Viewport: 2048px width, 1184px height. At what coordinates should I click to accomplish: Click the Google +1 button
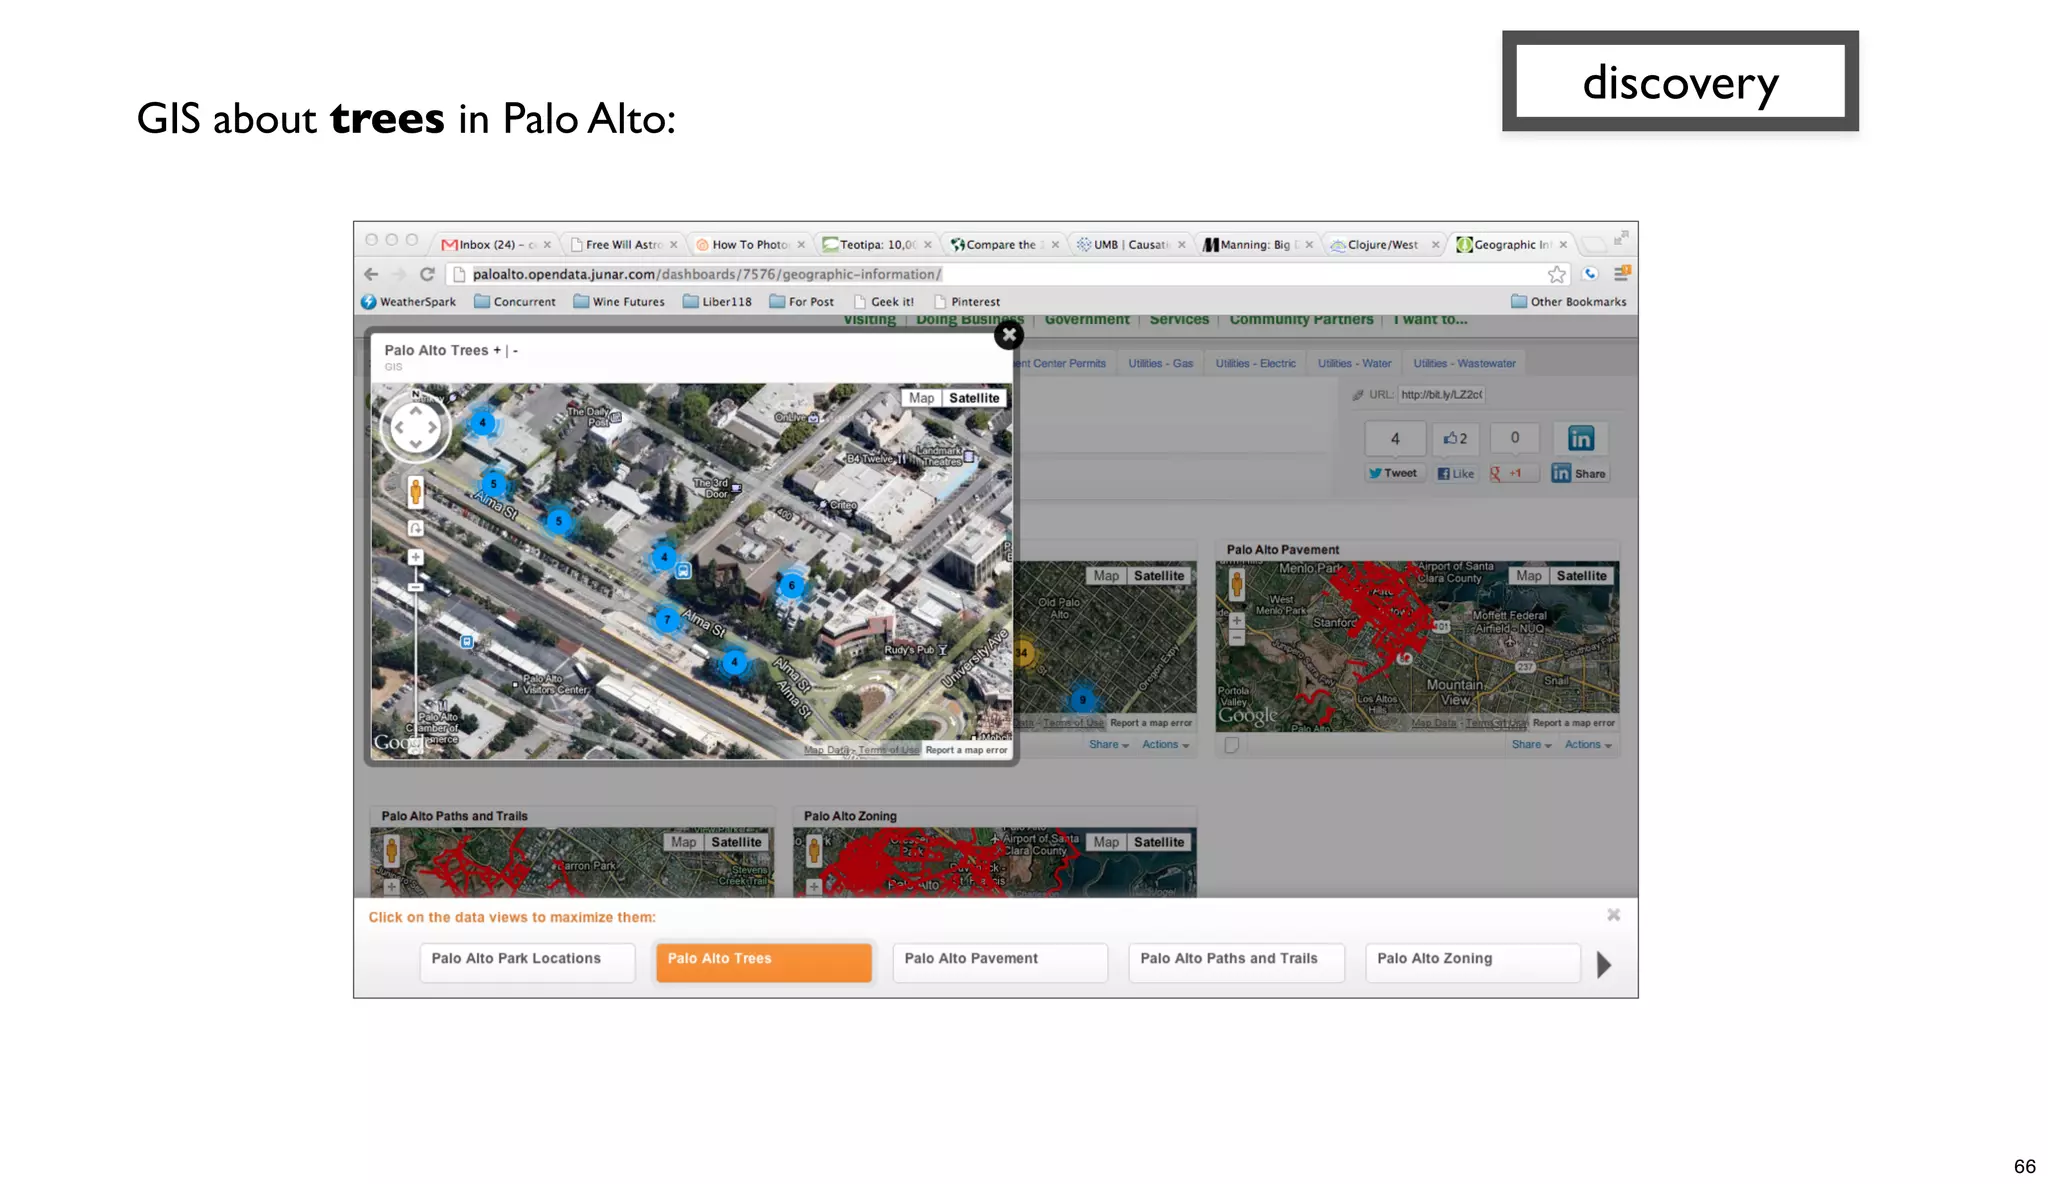[1514, 474]
